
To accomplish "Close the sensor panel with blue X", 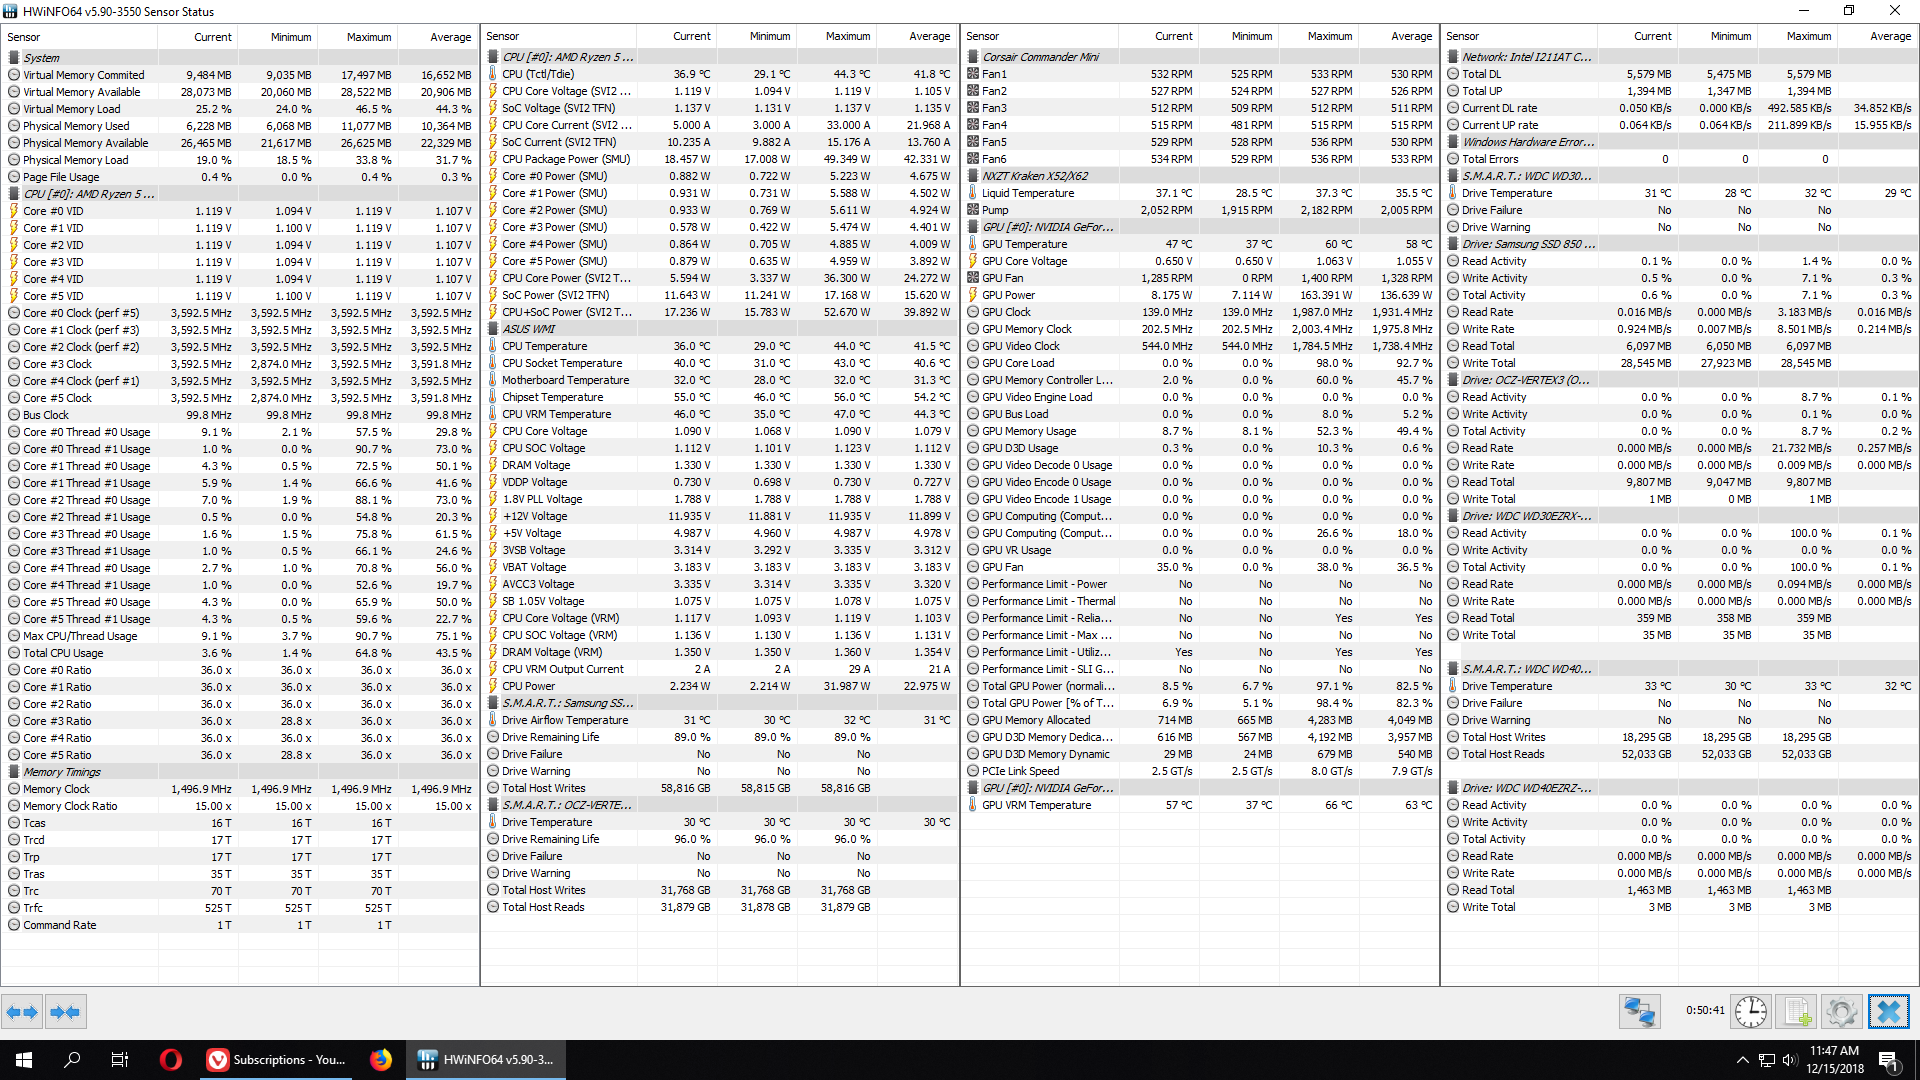I will coord(1888,1012).
